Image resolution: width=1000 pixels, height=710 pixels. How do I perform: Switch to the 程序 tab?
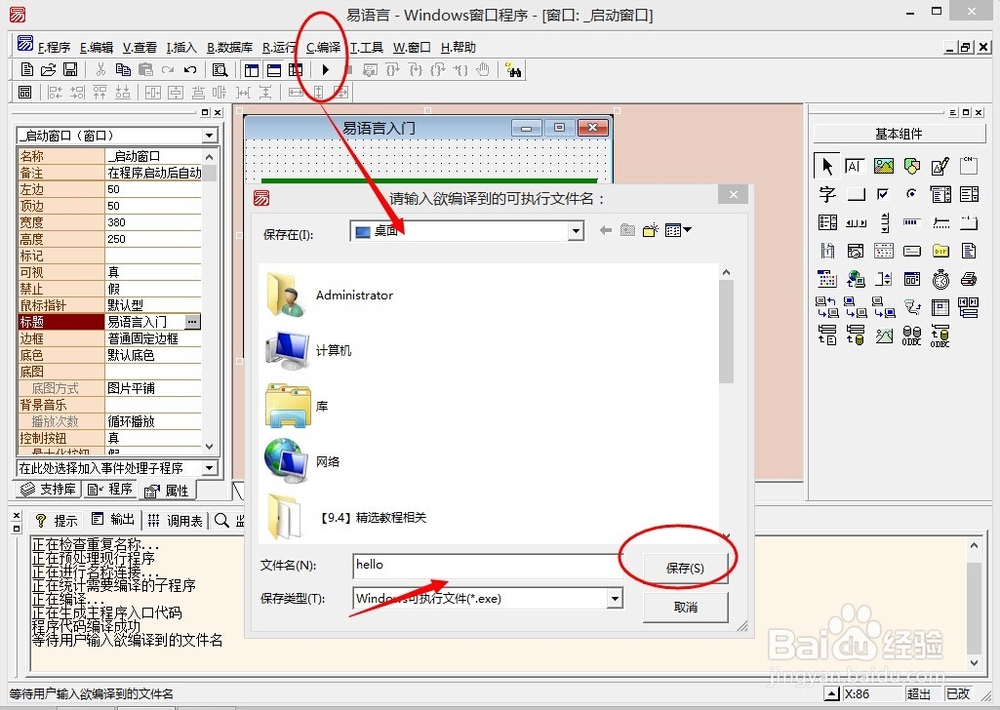click(110, 489)
